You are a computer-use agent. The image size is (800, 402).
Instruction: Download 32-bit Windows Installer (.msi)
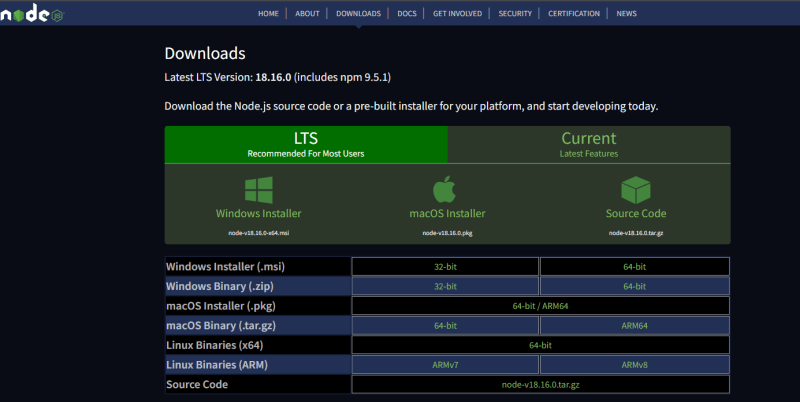(445, 267)
